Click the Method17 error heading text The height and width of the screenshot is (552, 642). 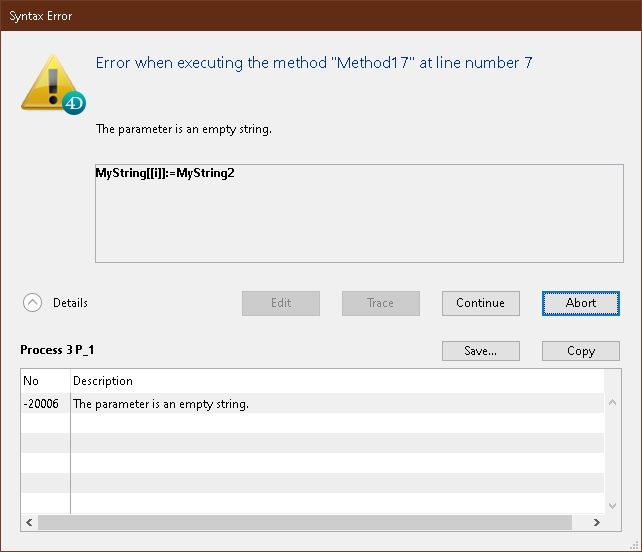point(313,63)
